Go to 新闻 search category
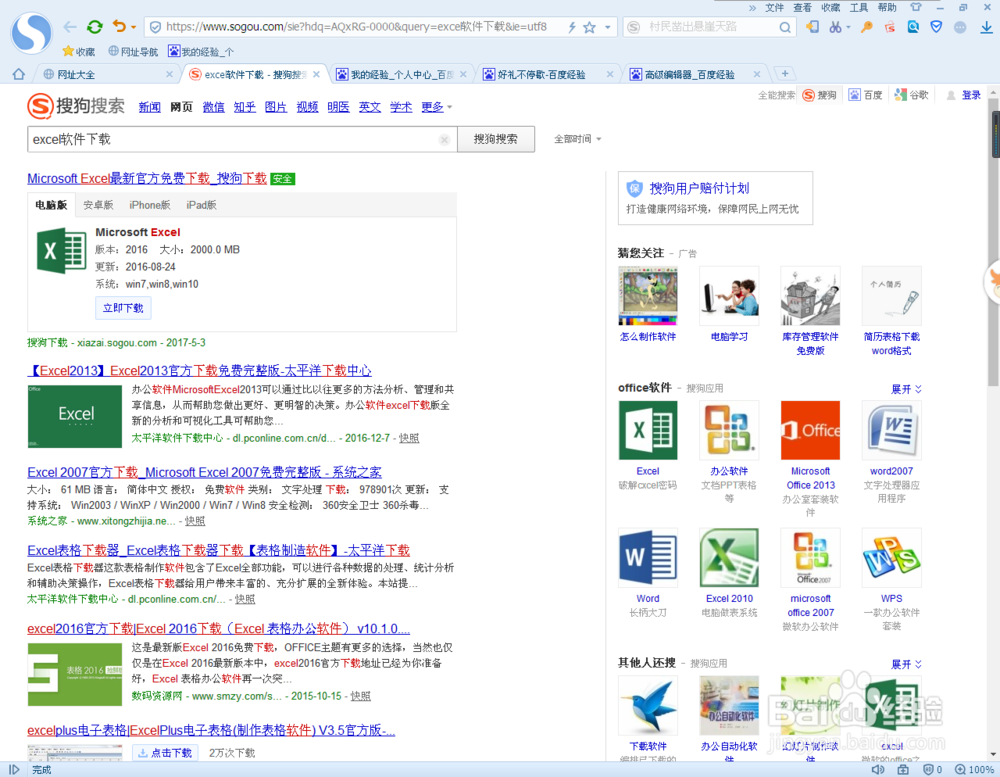 click(149, 107)
